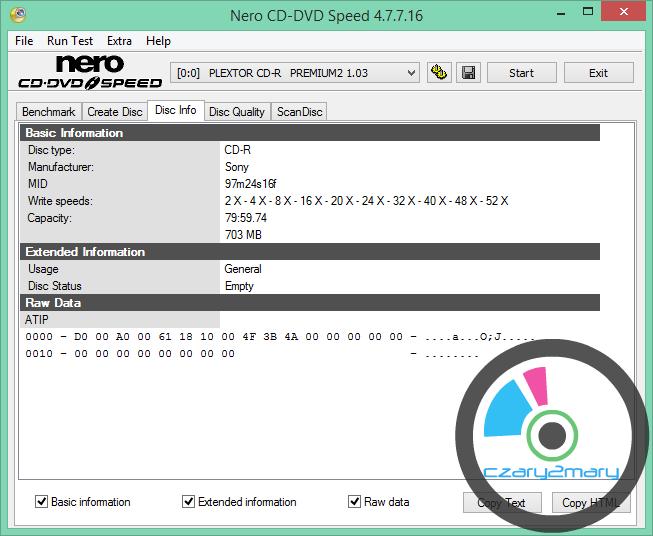This screenshot has height=536, width=653.
Task: Go to the Create Disc tab
Action: 114,112
